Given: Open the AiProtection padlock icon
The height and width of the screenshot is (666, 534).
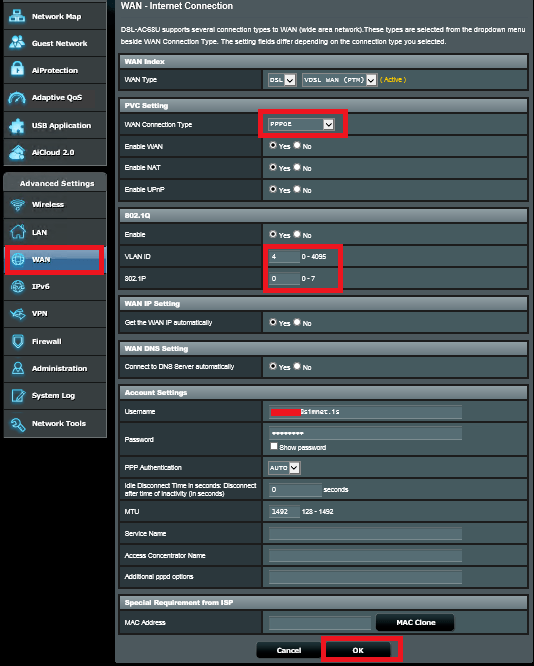Looking at the screenshot, I should 17,69.
